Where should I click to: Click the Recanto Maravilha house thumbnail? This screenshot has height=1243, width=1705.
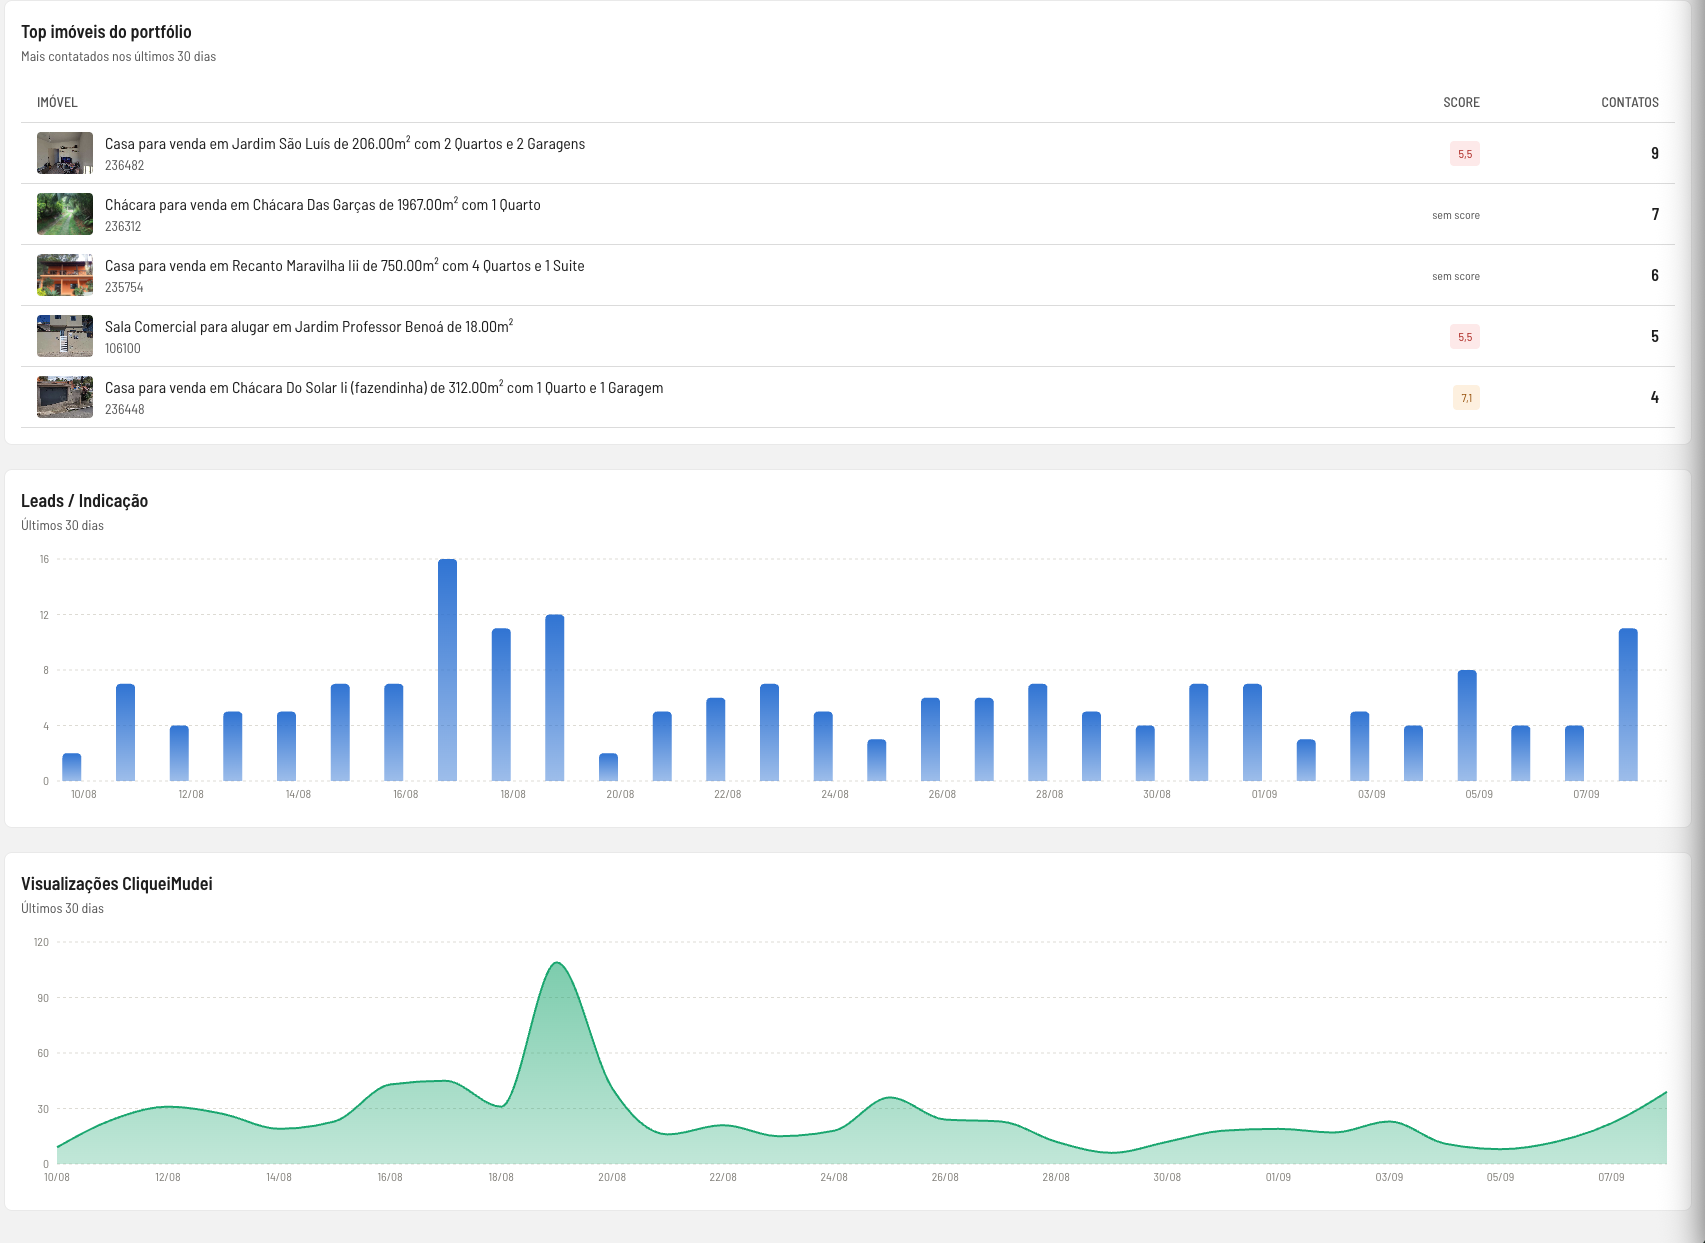[x=65, y=275]
